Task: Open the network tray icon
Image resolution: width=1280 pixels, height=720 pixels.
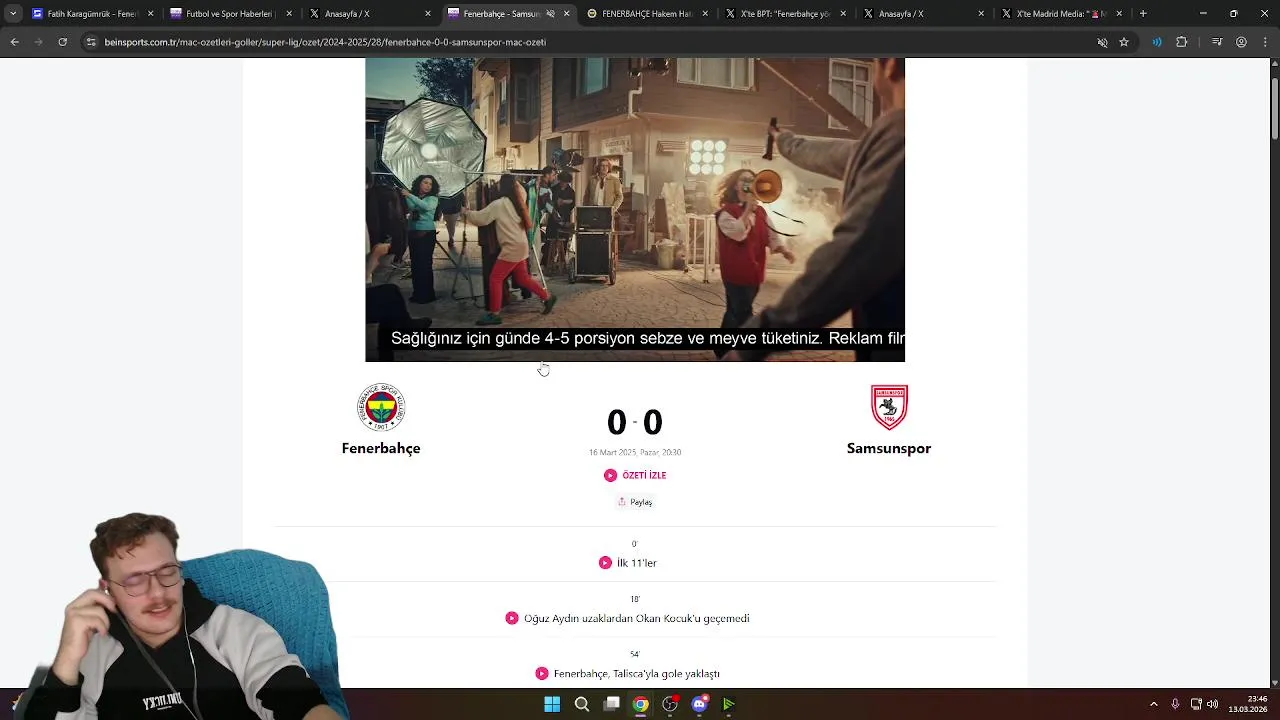Action: click(1196, 704)
